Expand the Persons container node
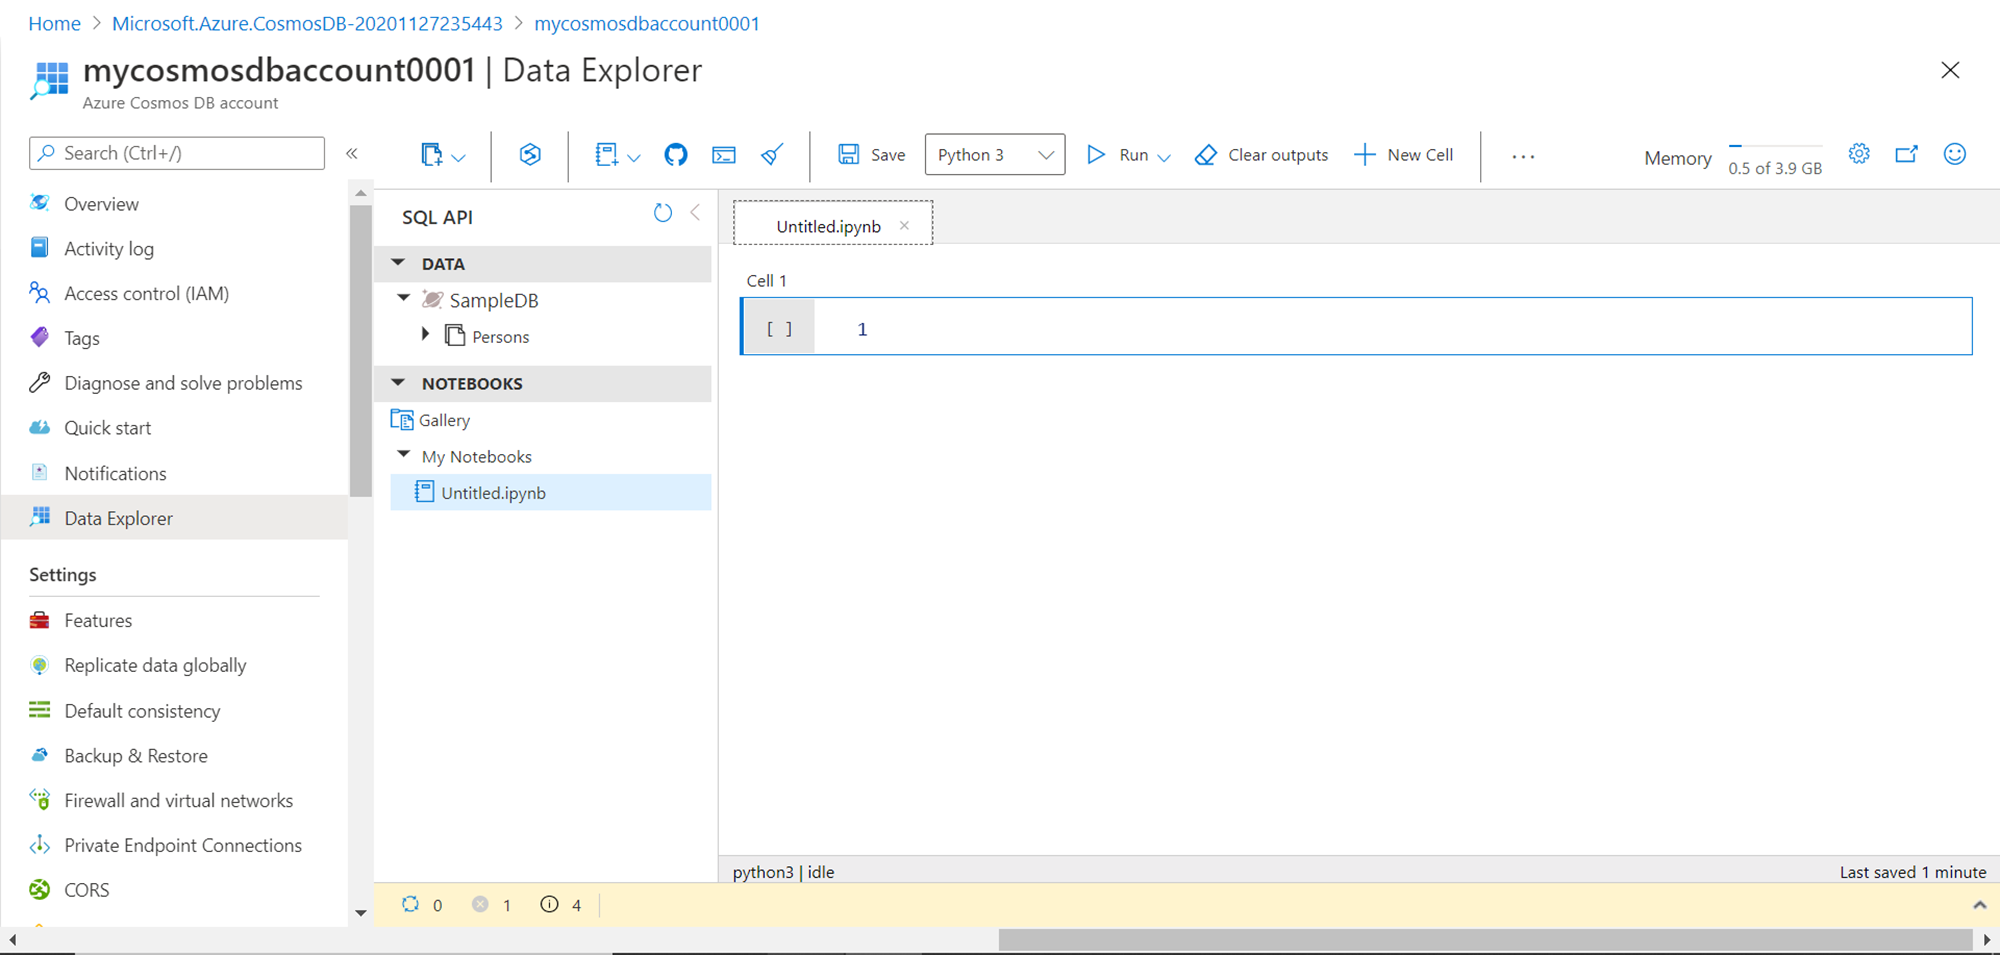Screen dimensions: 2000x955 tap(426, 335)
